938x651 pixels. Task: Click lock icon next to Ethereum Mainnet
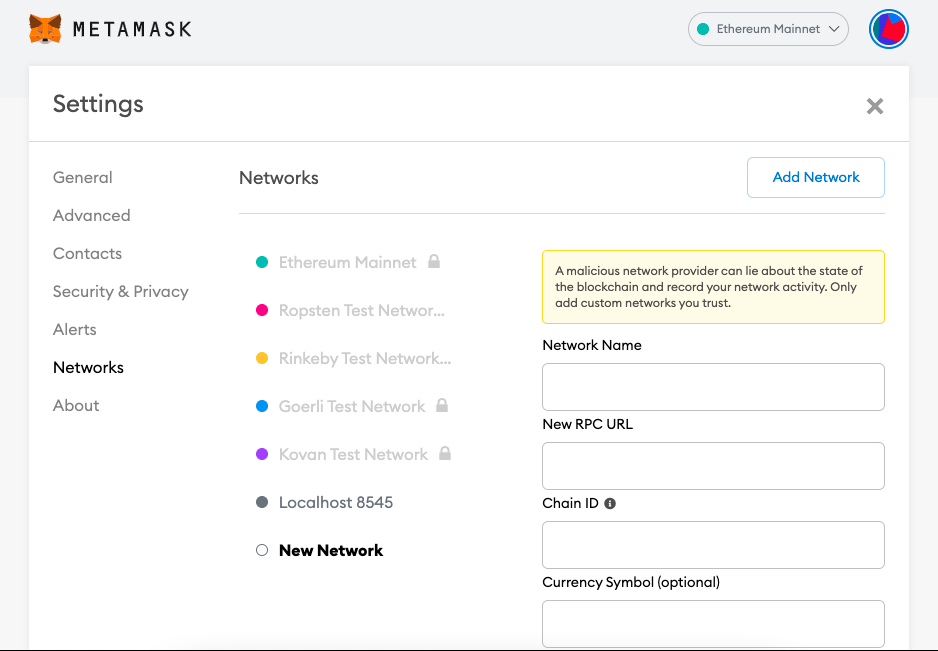tap(434, 261)
